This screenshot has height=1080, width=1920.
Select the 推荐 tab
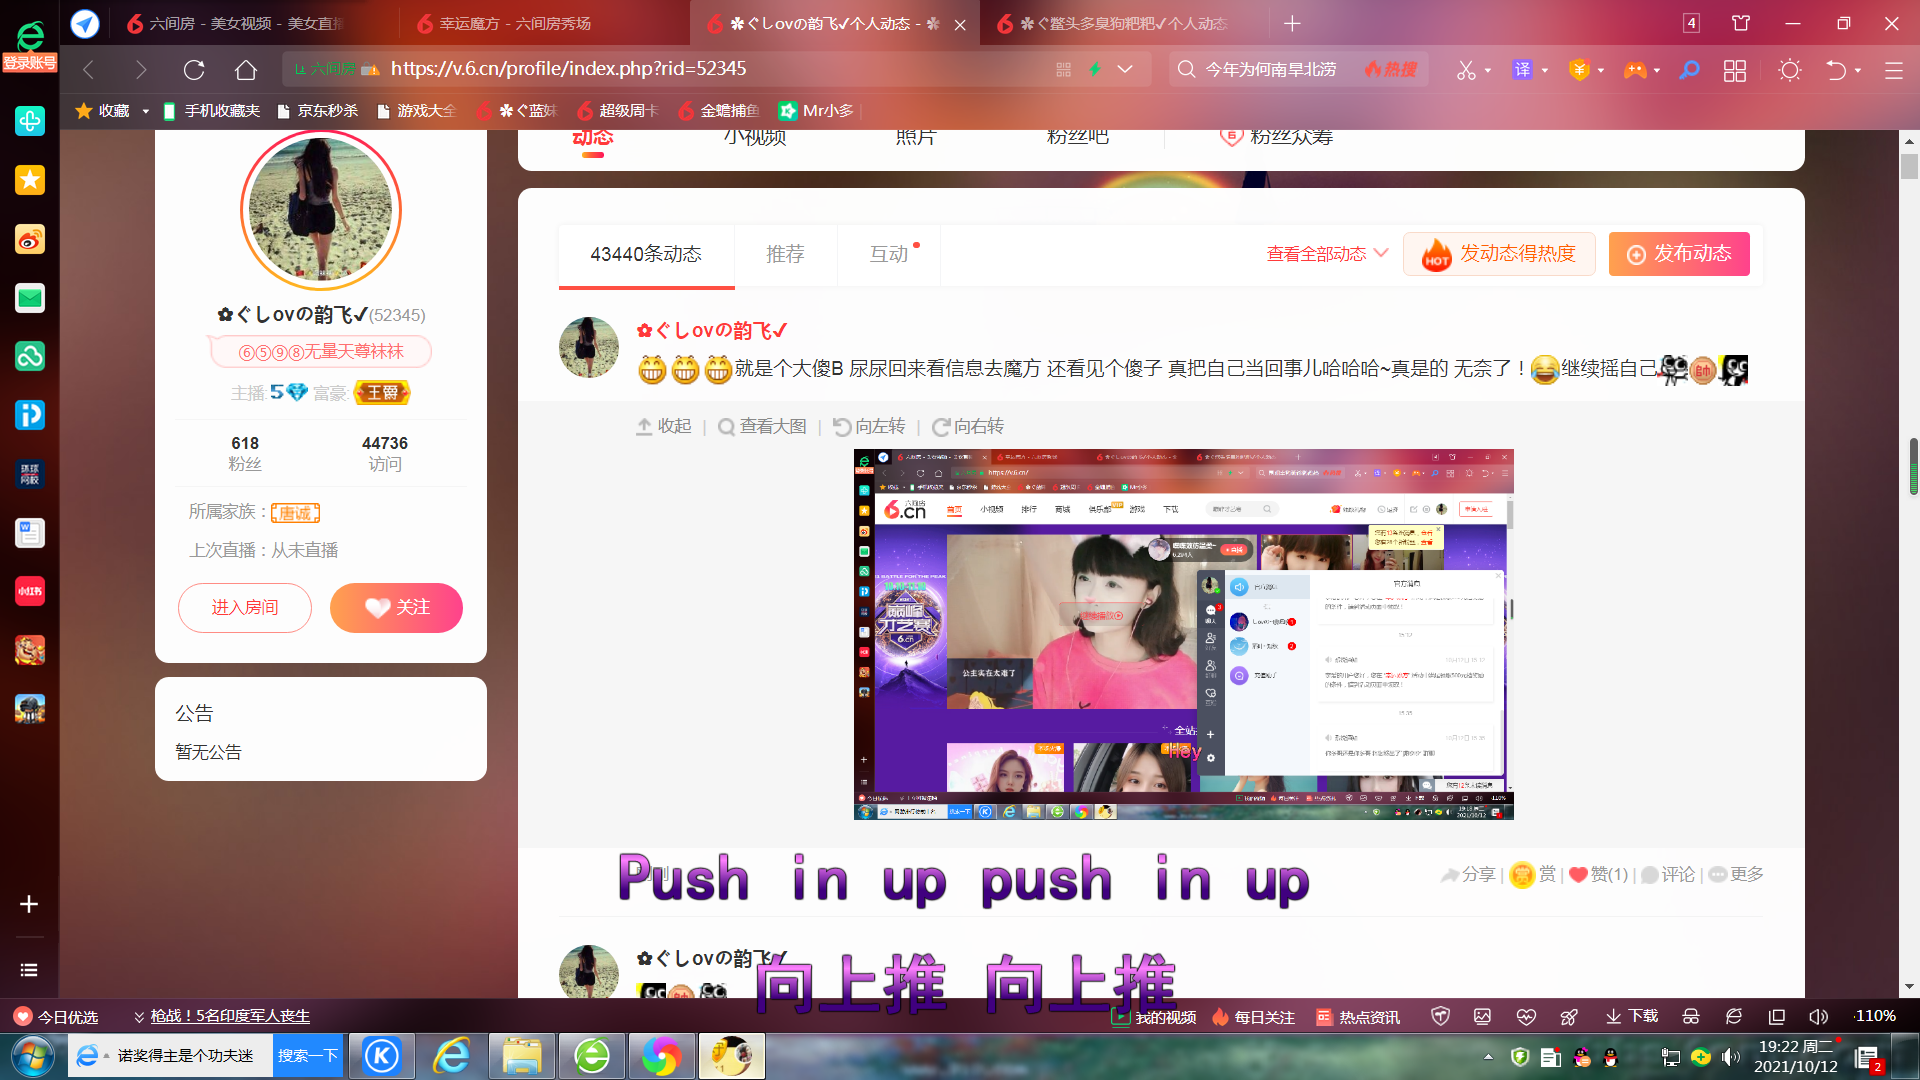[785, 254]
